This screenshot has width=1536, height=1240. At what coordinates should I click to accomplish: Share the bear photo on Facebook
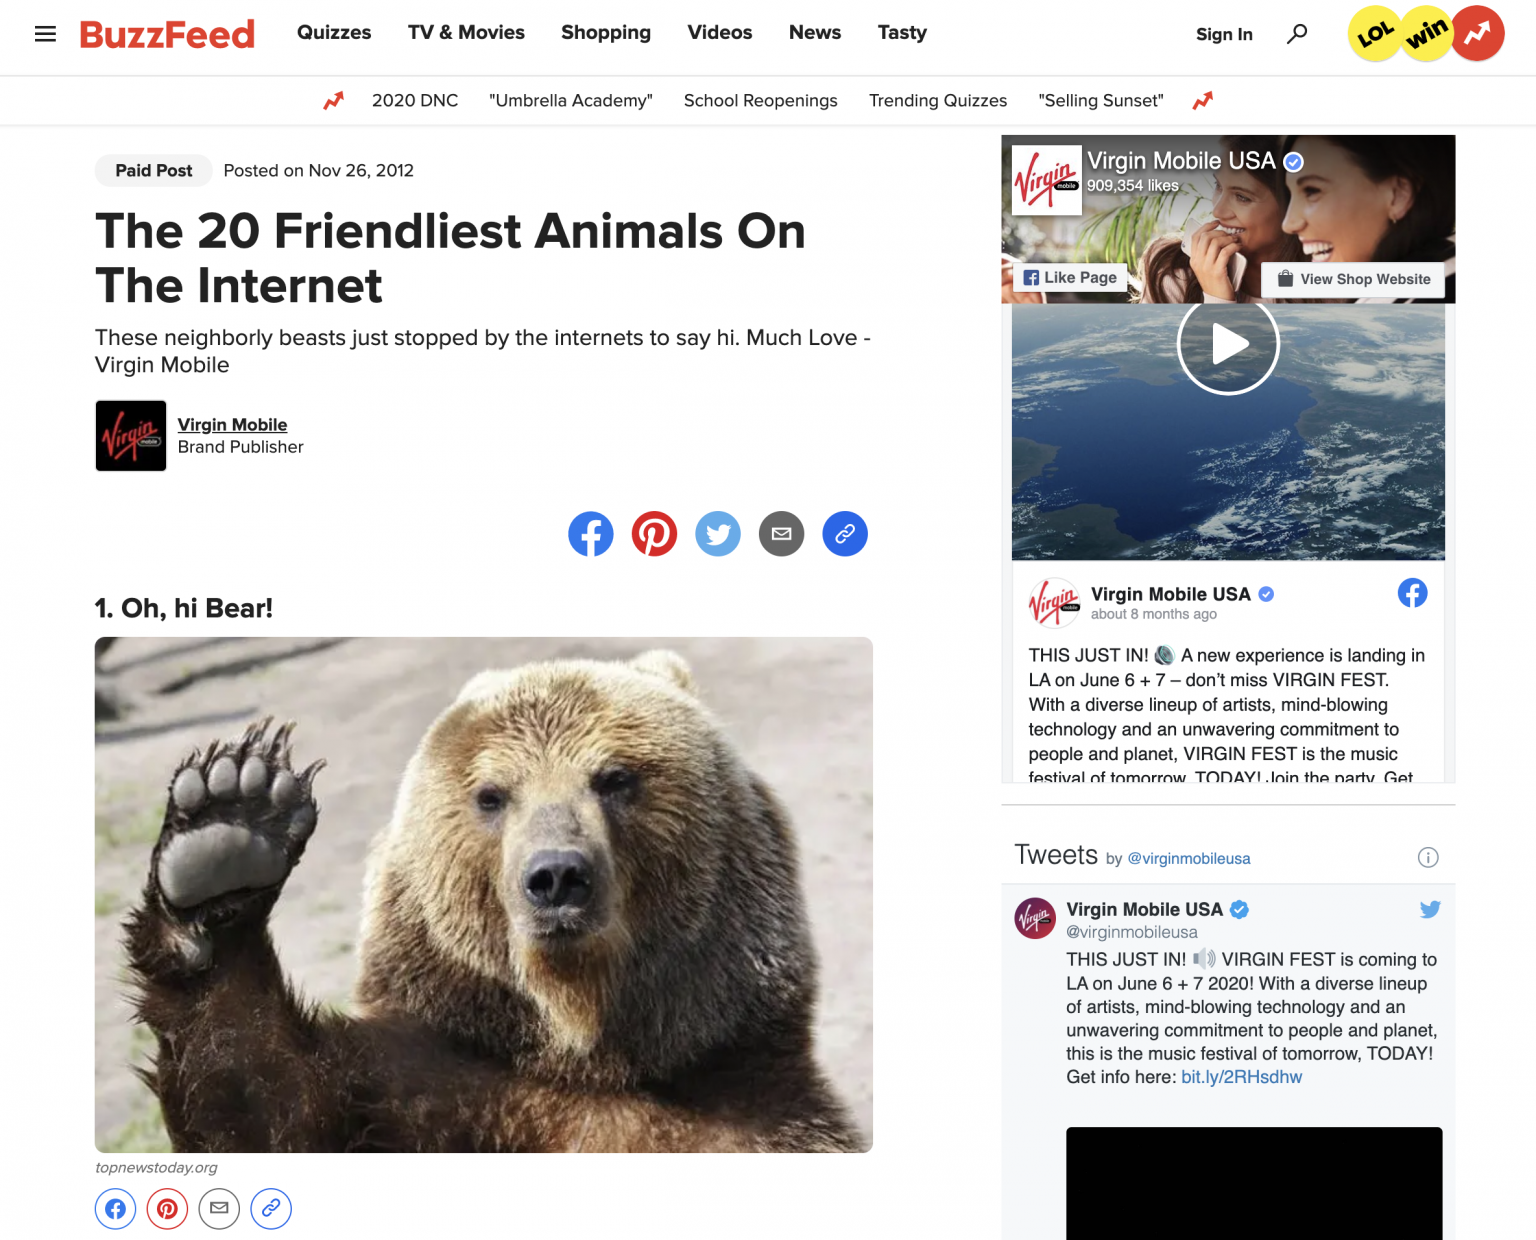pos(115,1208)
